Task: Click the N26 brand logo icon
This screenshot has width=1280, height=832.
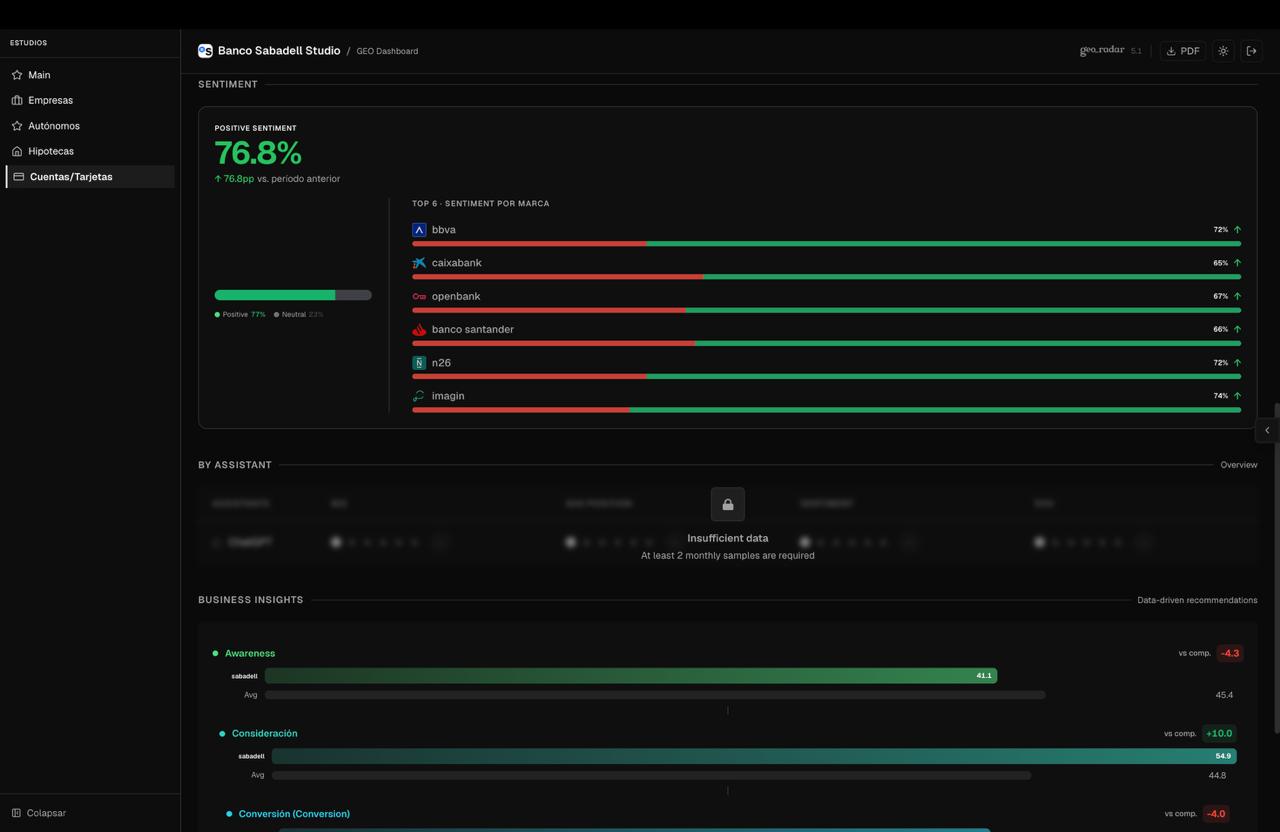Action: [419, 363]
